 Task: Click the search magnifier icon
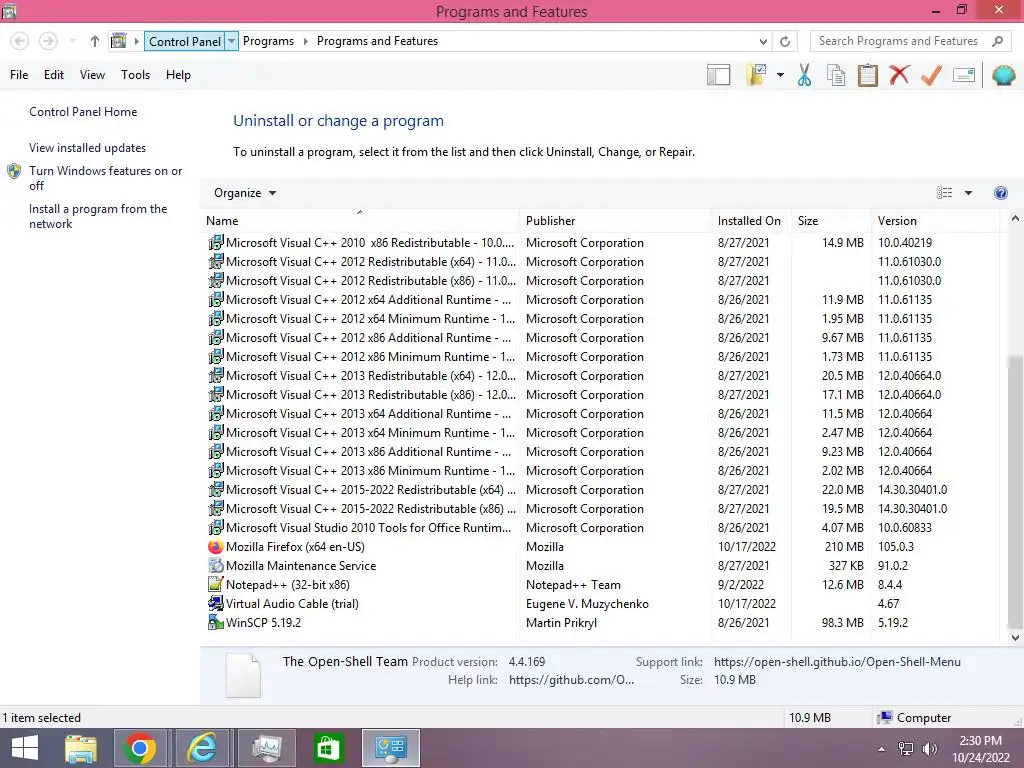[997, 41]
